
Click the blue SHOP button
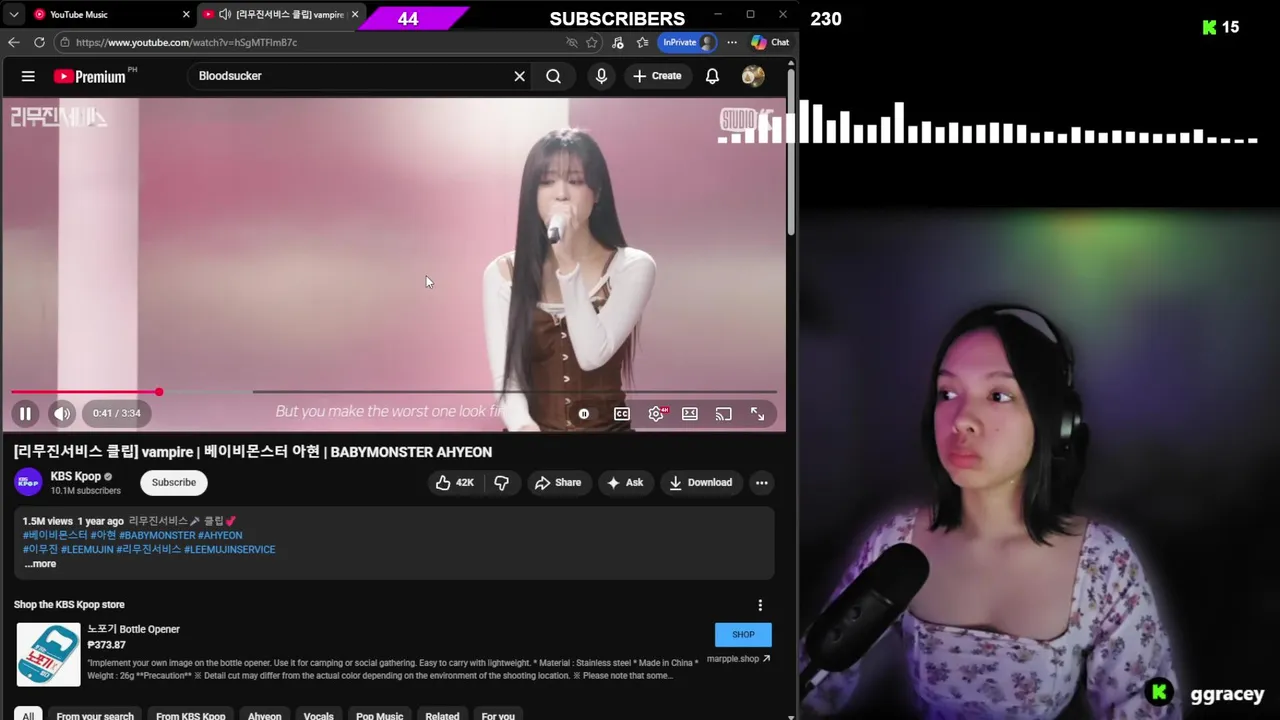(x=743, y=634)
